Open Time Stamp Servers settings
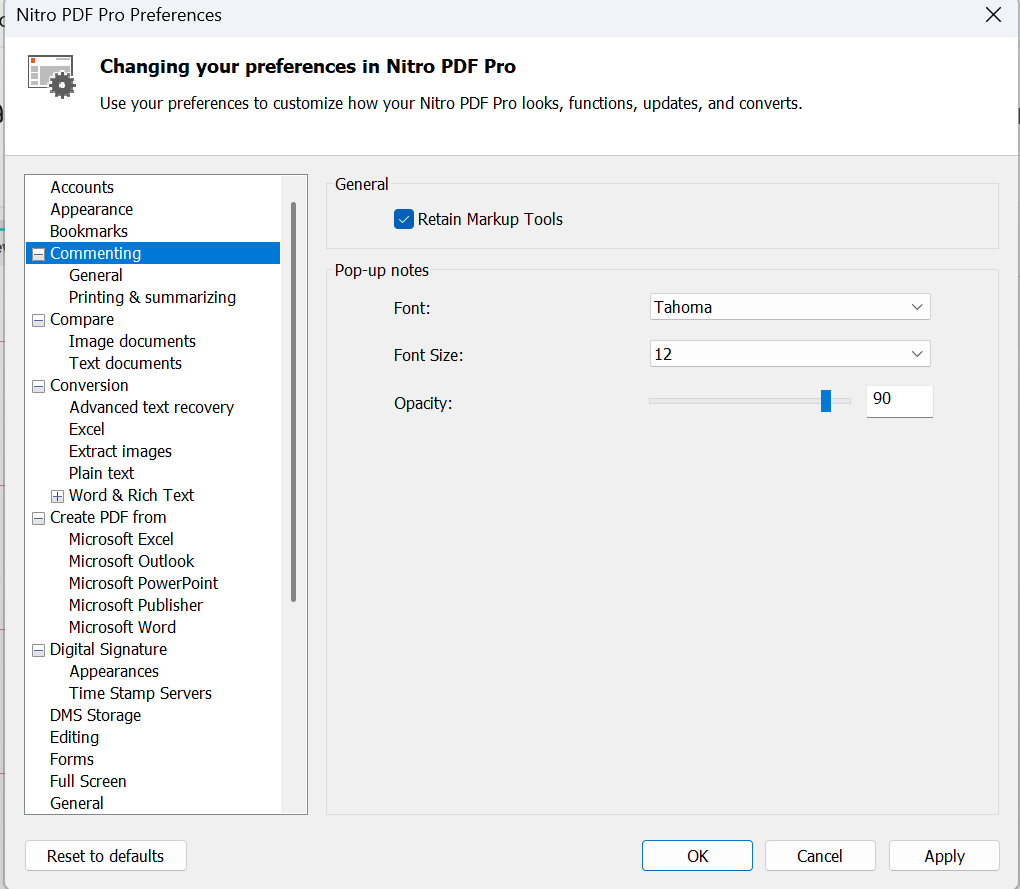 141,694
